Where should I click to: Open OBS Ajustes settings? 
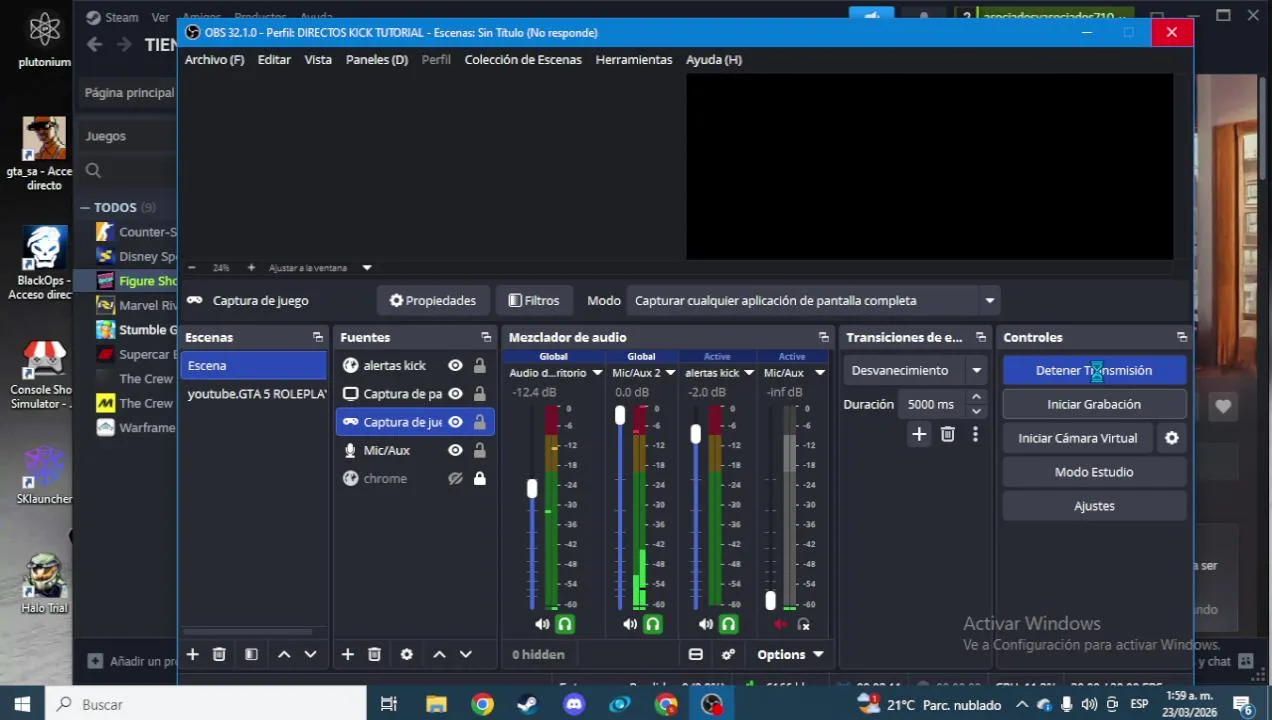point(1094,506)
